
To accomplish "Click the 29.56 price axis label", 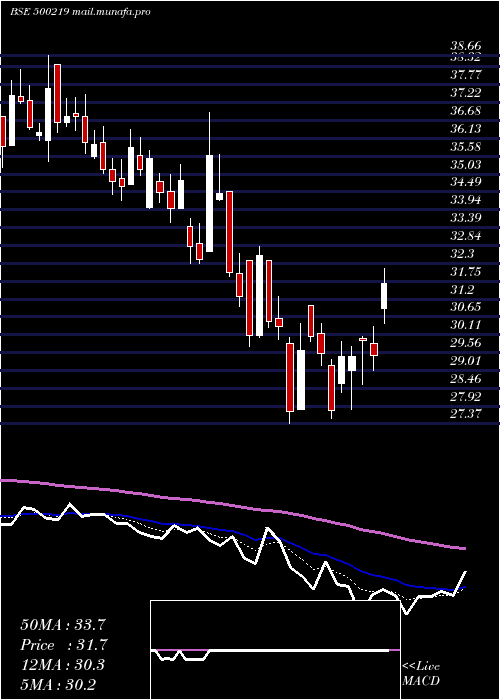I will pyautogui.click(x=466, y=343).
